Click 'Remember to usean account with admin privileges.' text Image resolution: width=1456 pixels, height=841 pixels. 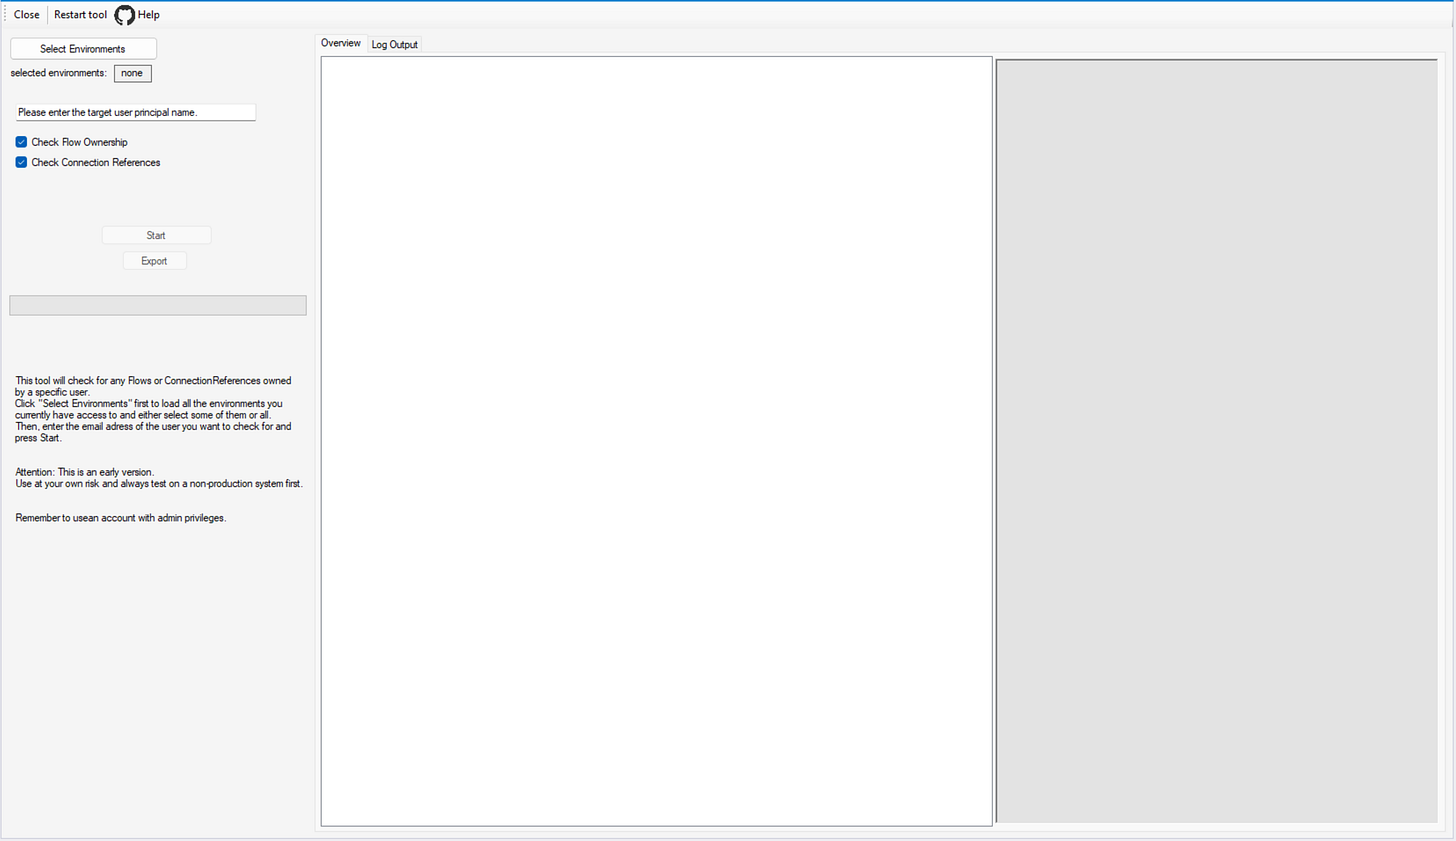point(121,518)
